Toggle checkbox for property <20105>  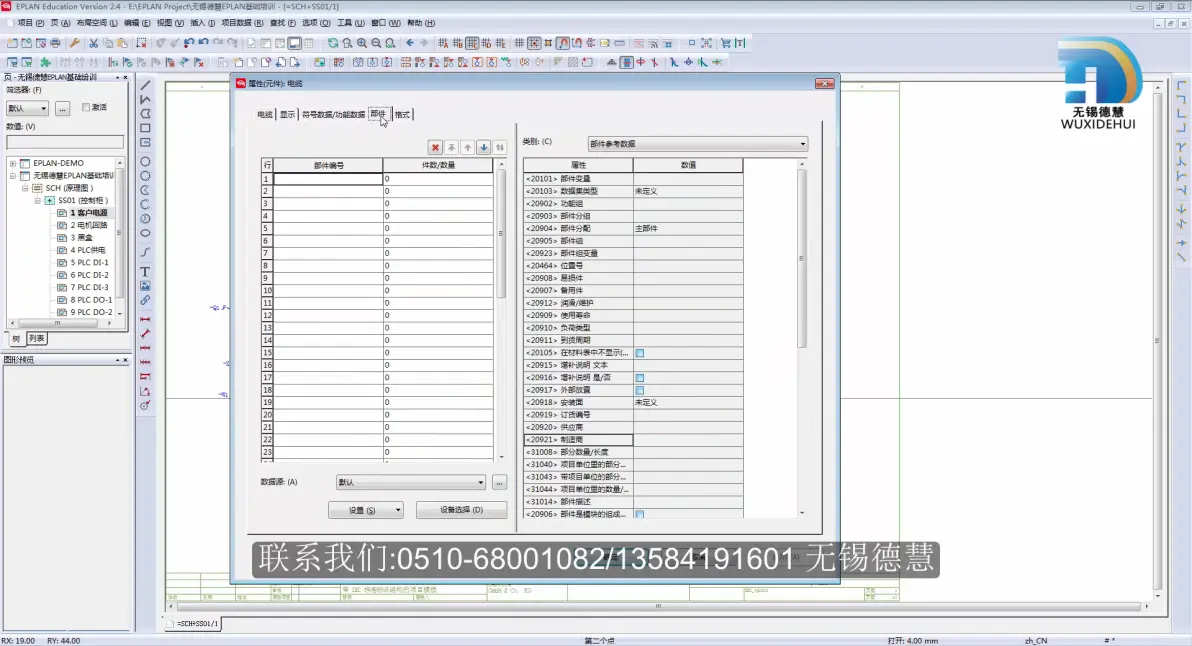(x=640, y=353)
